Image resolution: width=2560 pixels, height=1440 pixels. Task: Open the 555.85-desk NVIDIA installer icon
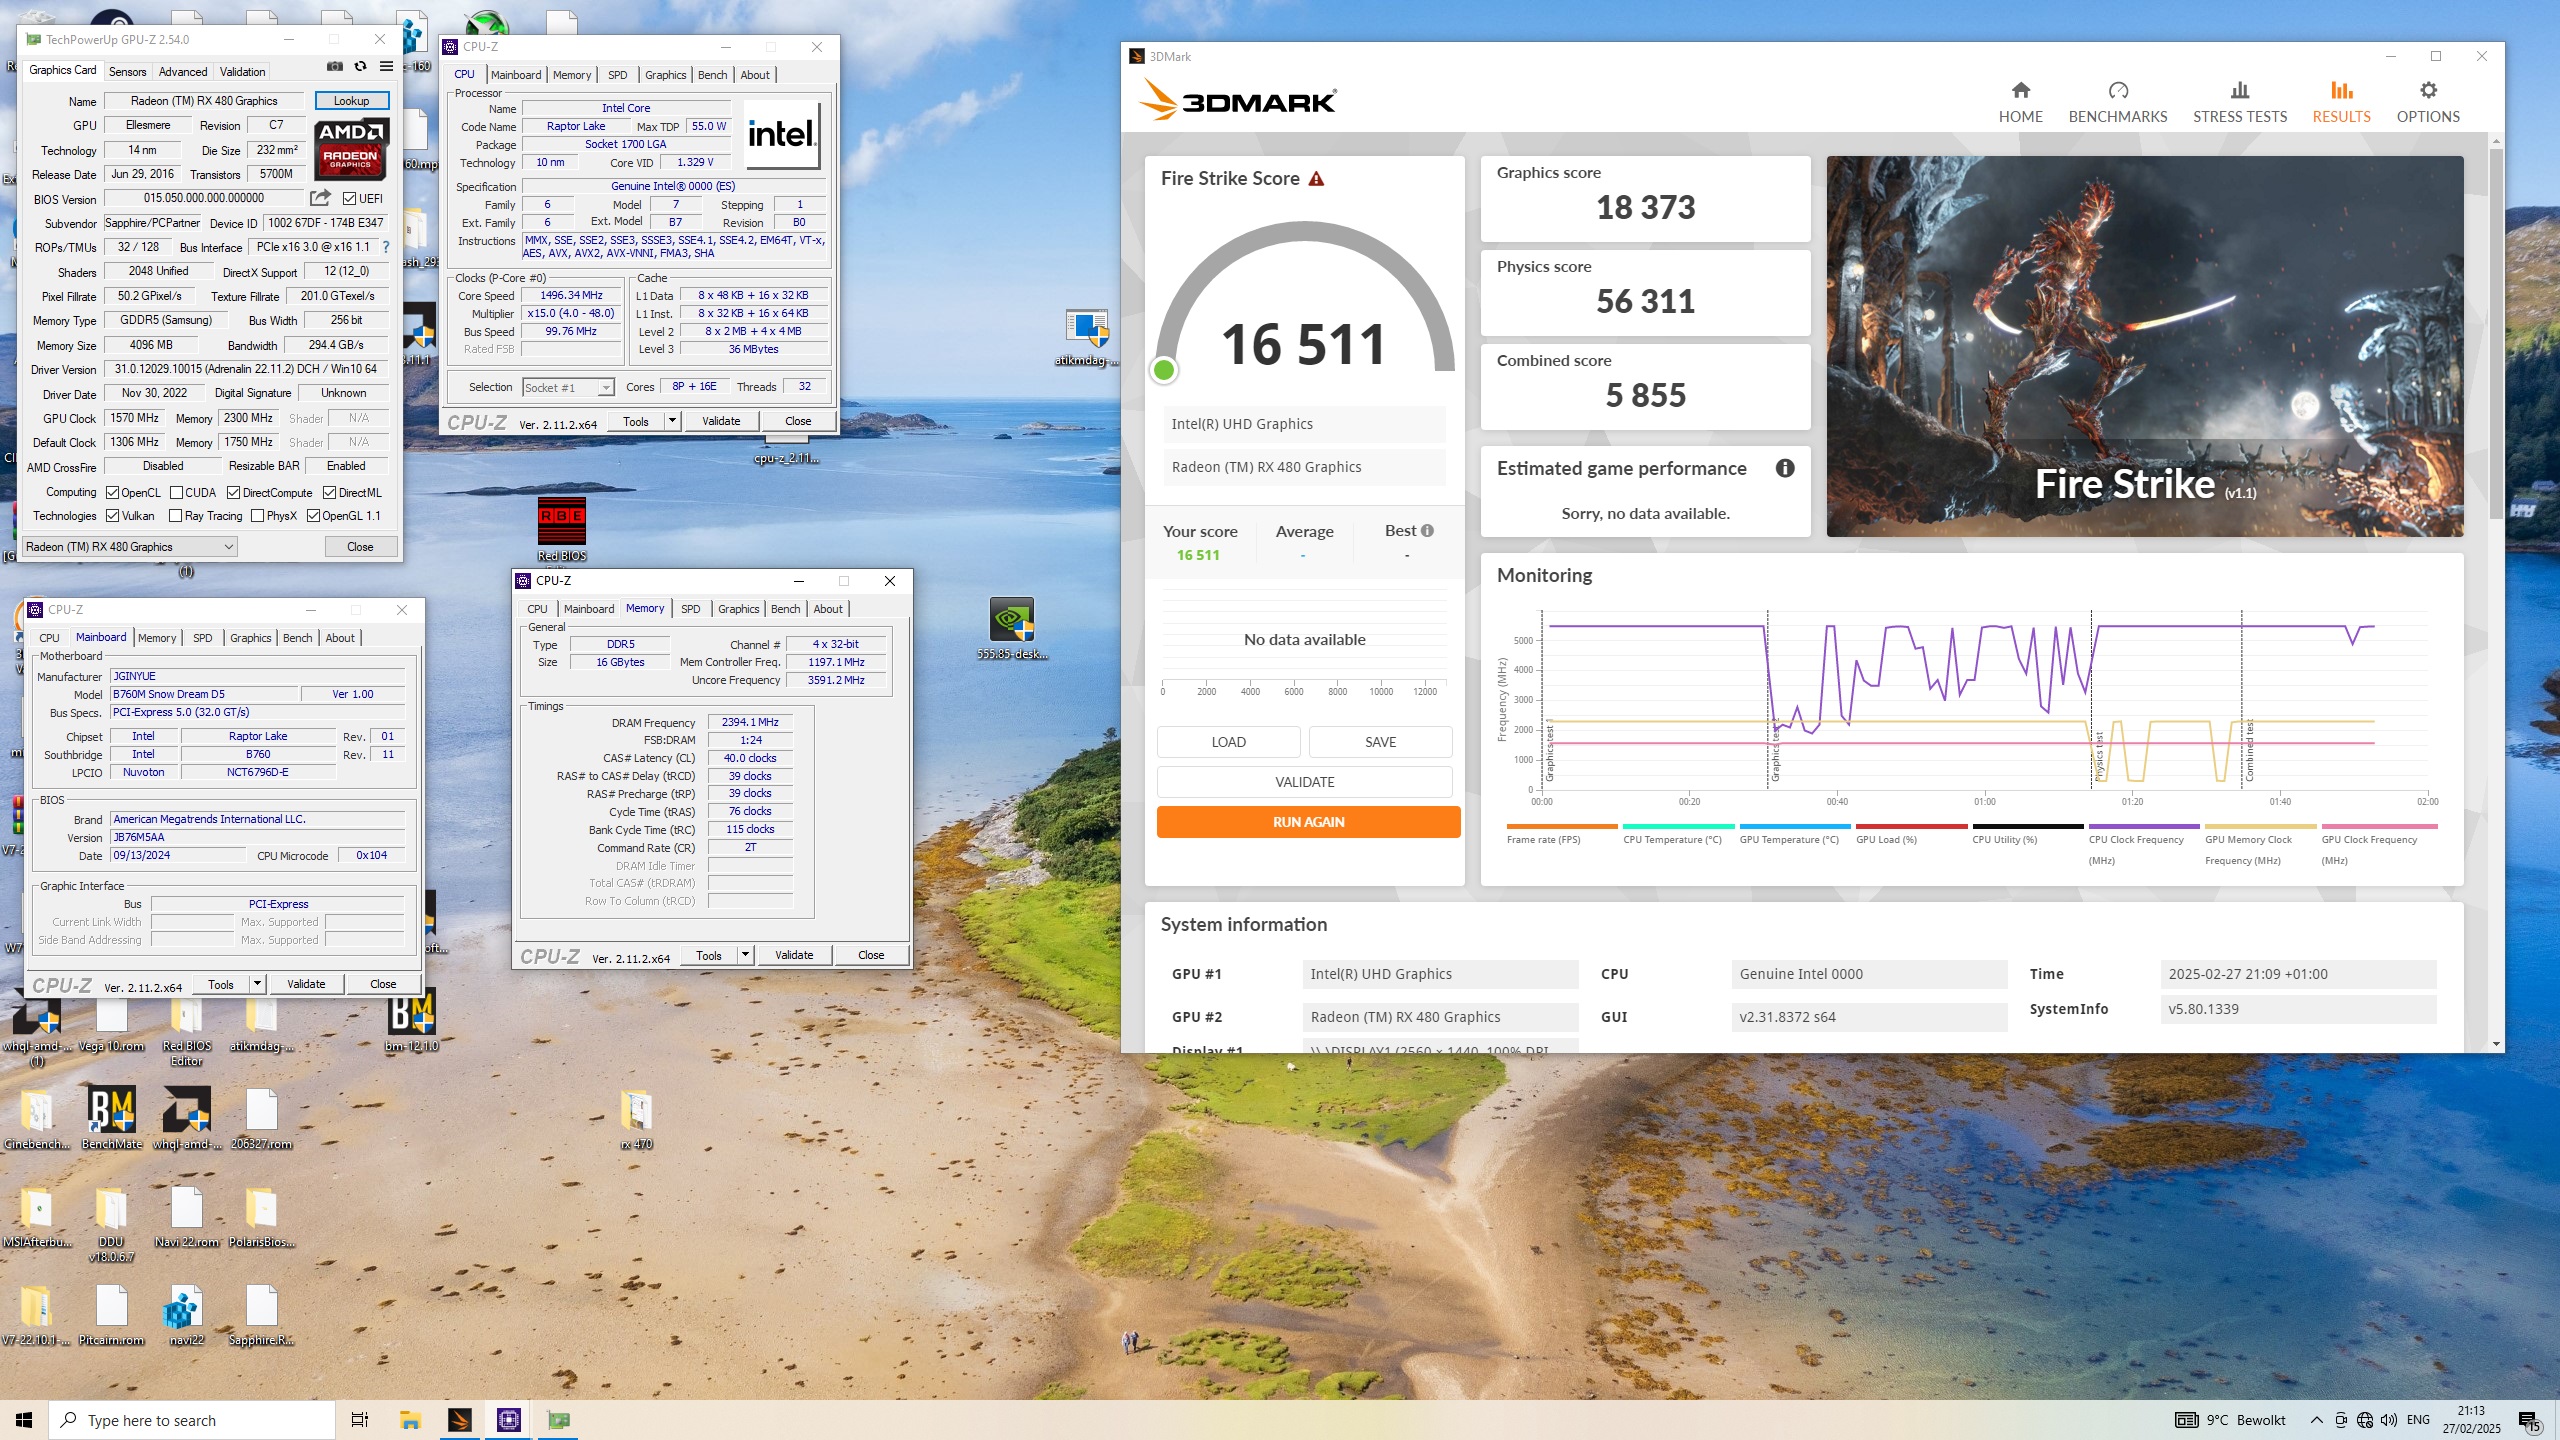1011,629
